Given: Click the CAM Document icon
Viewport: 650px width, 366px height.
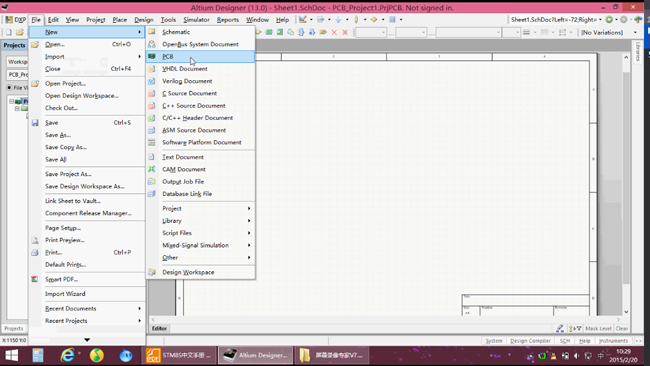Looking at the screenshot, I should [152, 169].
